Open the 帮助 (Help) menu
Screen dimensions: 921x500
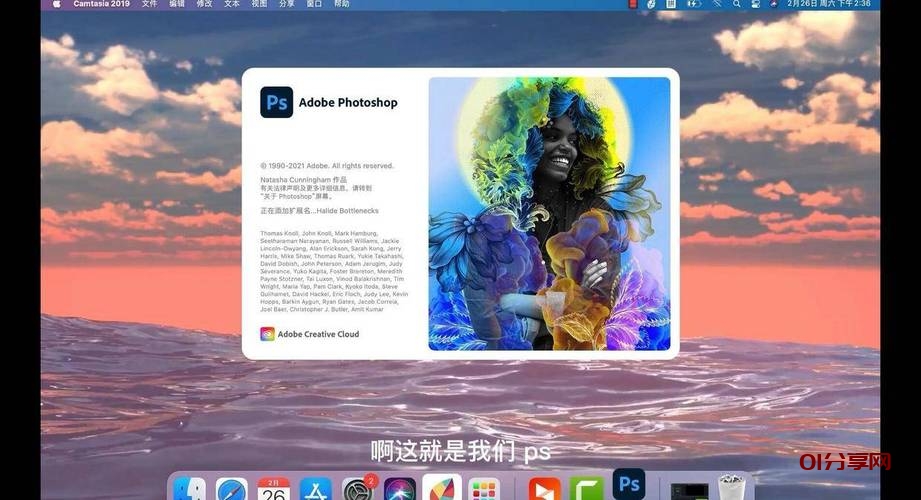[341, 4]
